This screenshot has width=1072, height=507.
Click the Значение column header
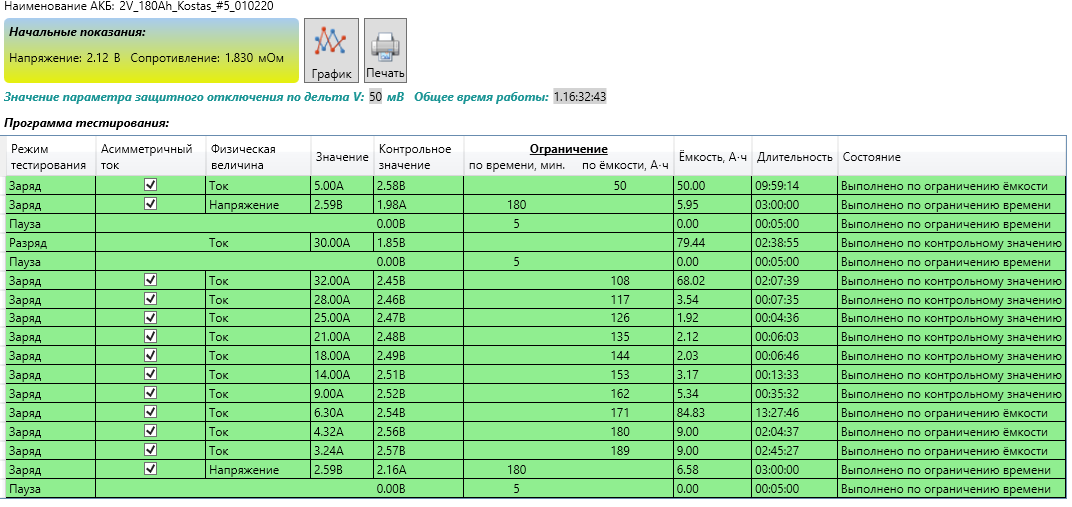point(342,156)
